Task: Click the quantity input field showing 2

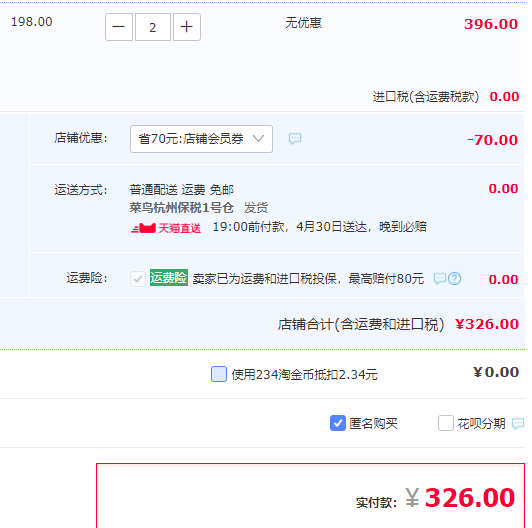Action: click(153, 27)
